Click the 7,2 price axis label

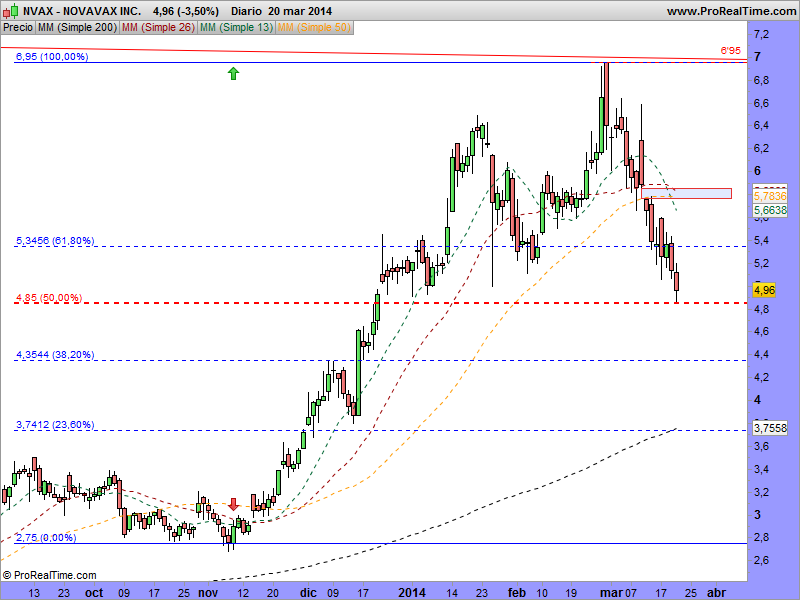coord(761,34)
